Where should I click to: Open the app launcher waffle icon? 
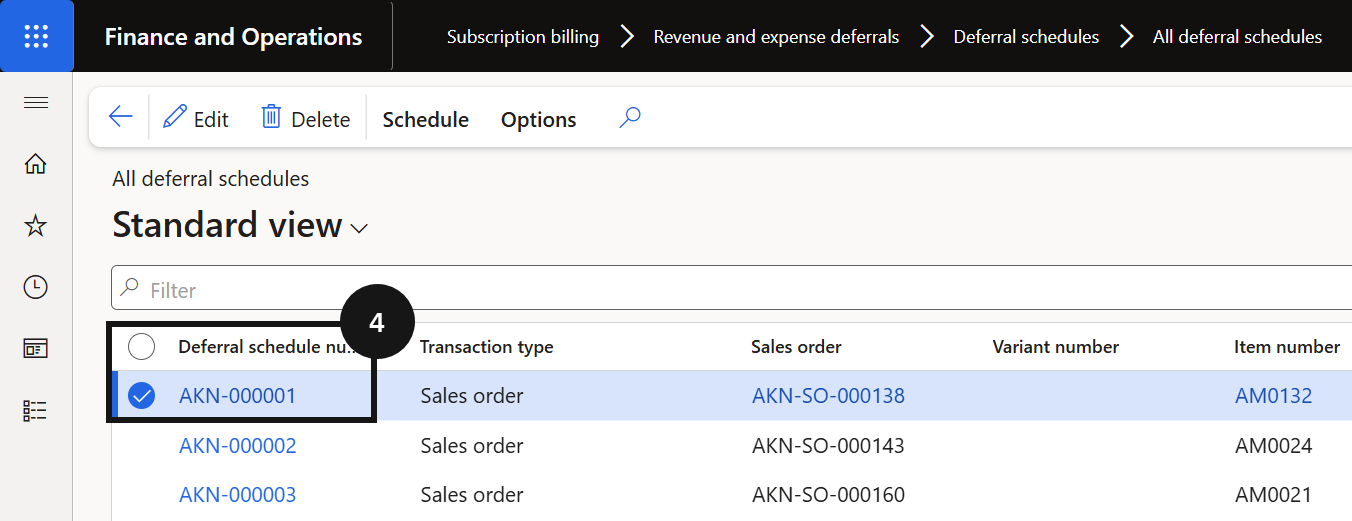pos(36,36)
